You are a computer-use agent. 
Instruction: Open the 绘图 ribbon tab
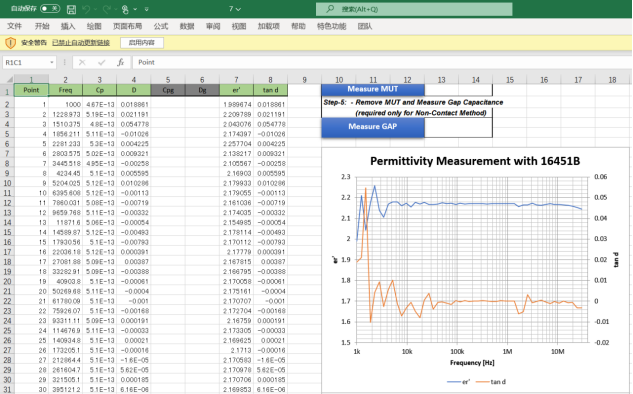[94, 26]
